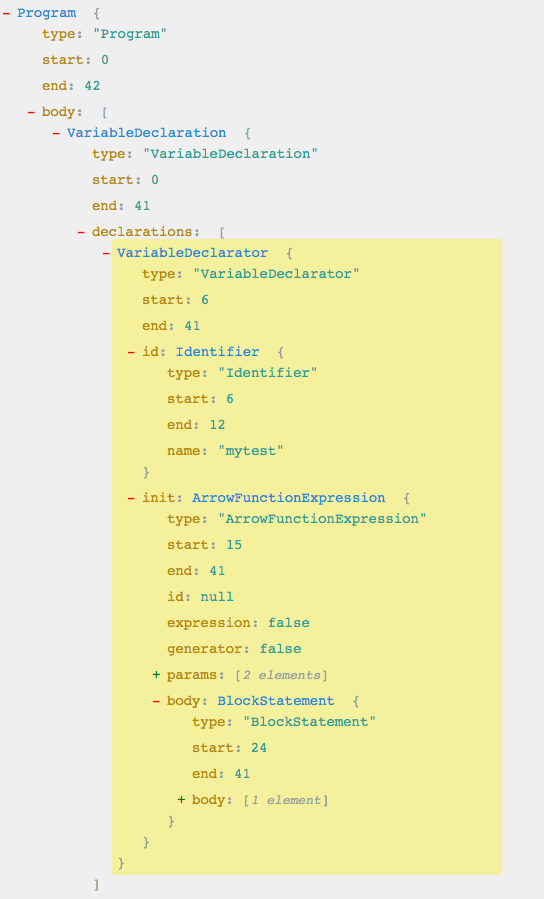Collapse the init ArrowFunctionExpression node
Viewport: 544px width, 899px height.
(x=131, y=498)
